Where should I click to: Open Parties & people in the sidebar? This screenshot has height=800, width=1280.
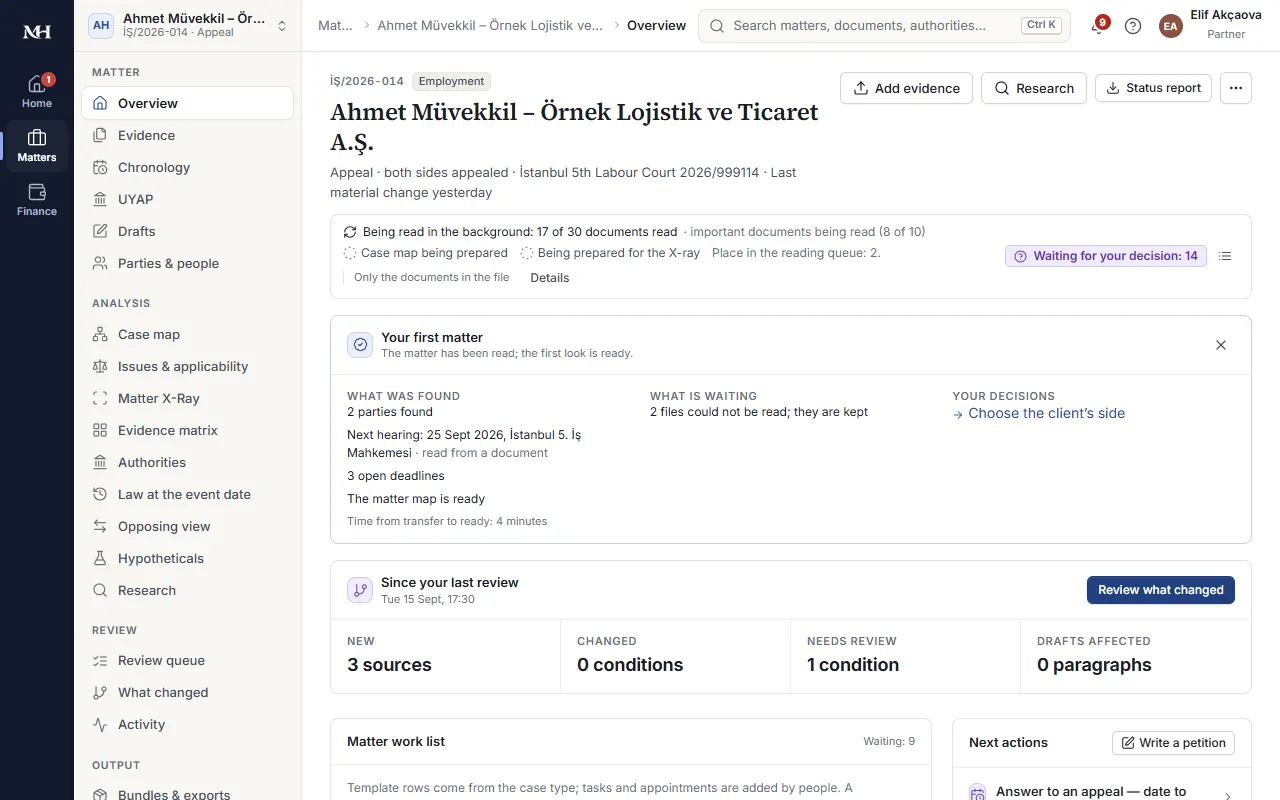(187, 263)
